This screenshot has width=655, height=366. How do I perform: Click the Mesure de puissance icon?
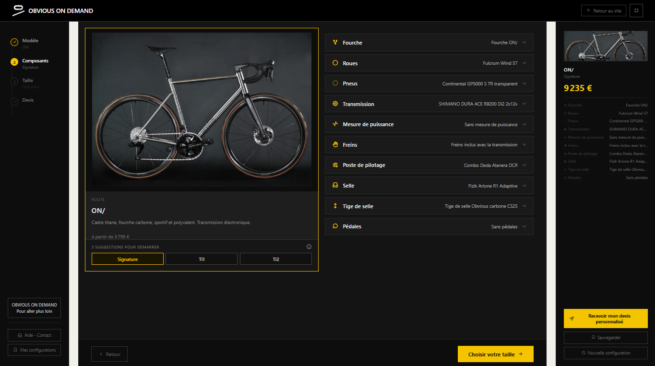(x=335, y=124)
